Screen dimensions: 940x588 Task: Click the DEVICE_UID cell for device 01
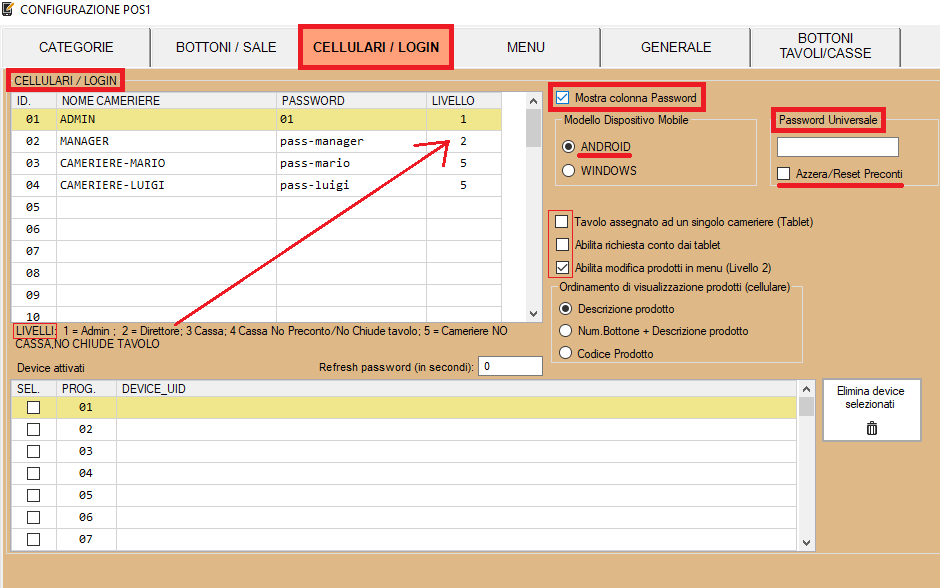456,408
